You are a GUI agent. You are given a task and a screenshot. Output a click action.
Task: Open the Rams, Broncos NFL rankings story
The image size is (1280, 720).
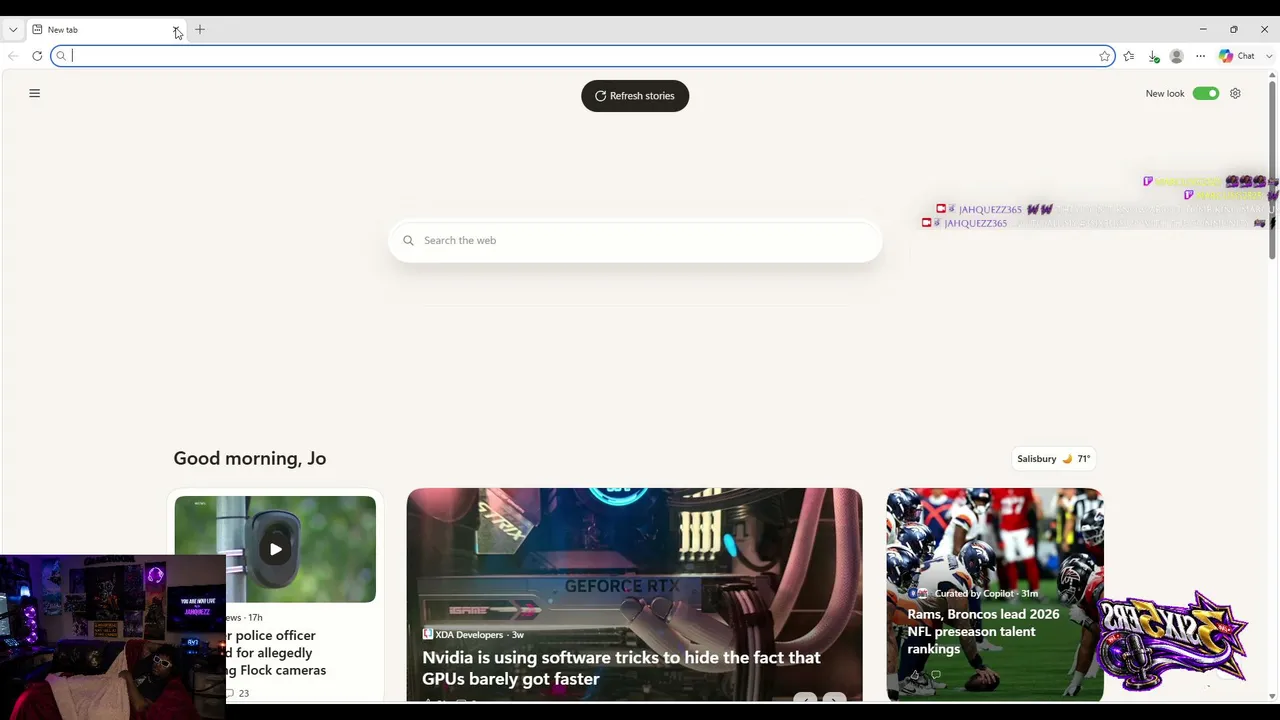click(983, 631)
